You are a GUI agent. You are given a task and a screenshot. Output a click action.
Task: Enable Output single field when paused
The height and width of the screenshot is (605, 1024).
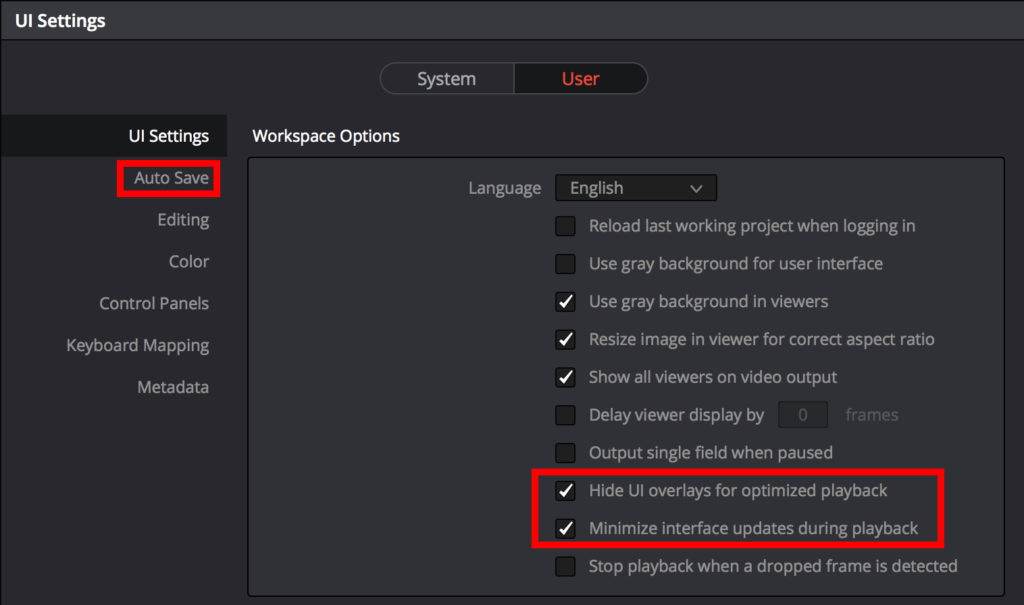(566, 453)
